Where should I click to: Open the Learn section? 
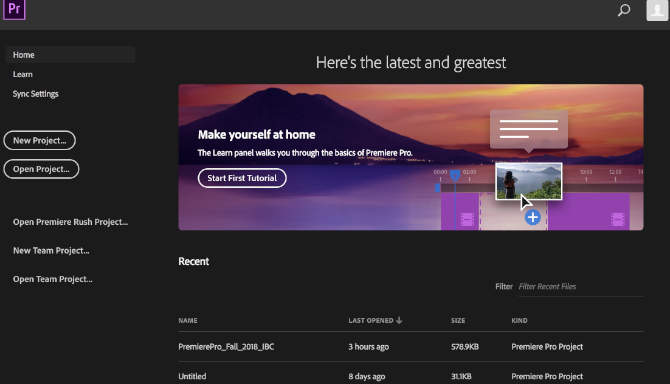coord(23,74)
